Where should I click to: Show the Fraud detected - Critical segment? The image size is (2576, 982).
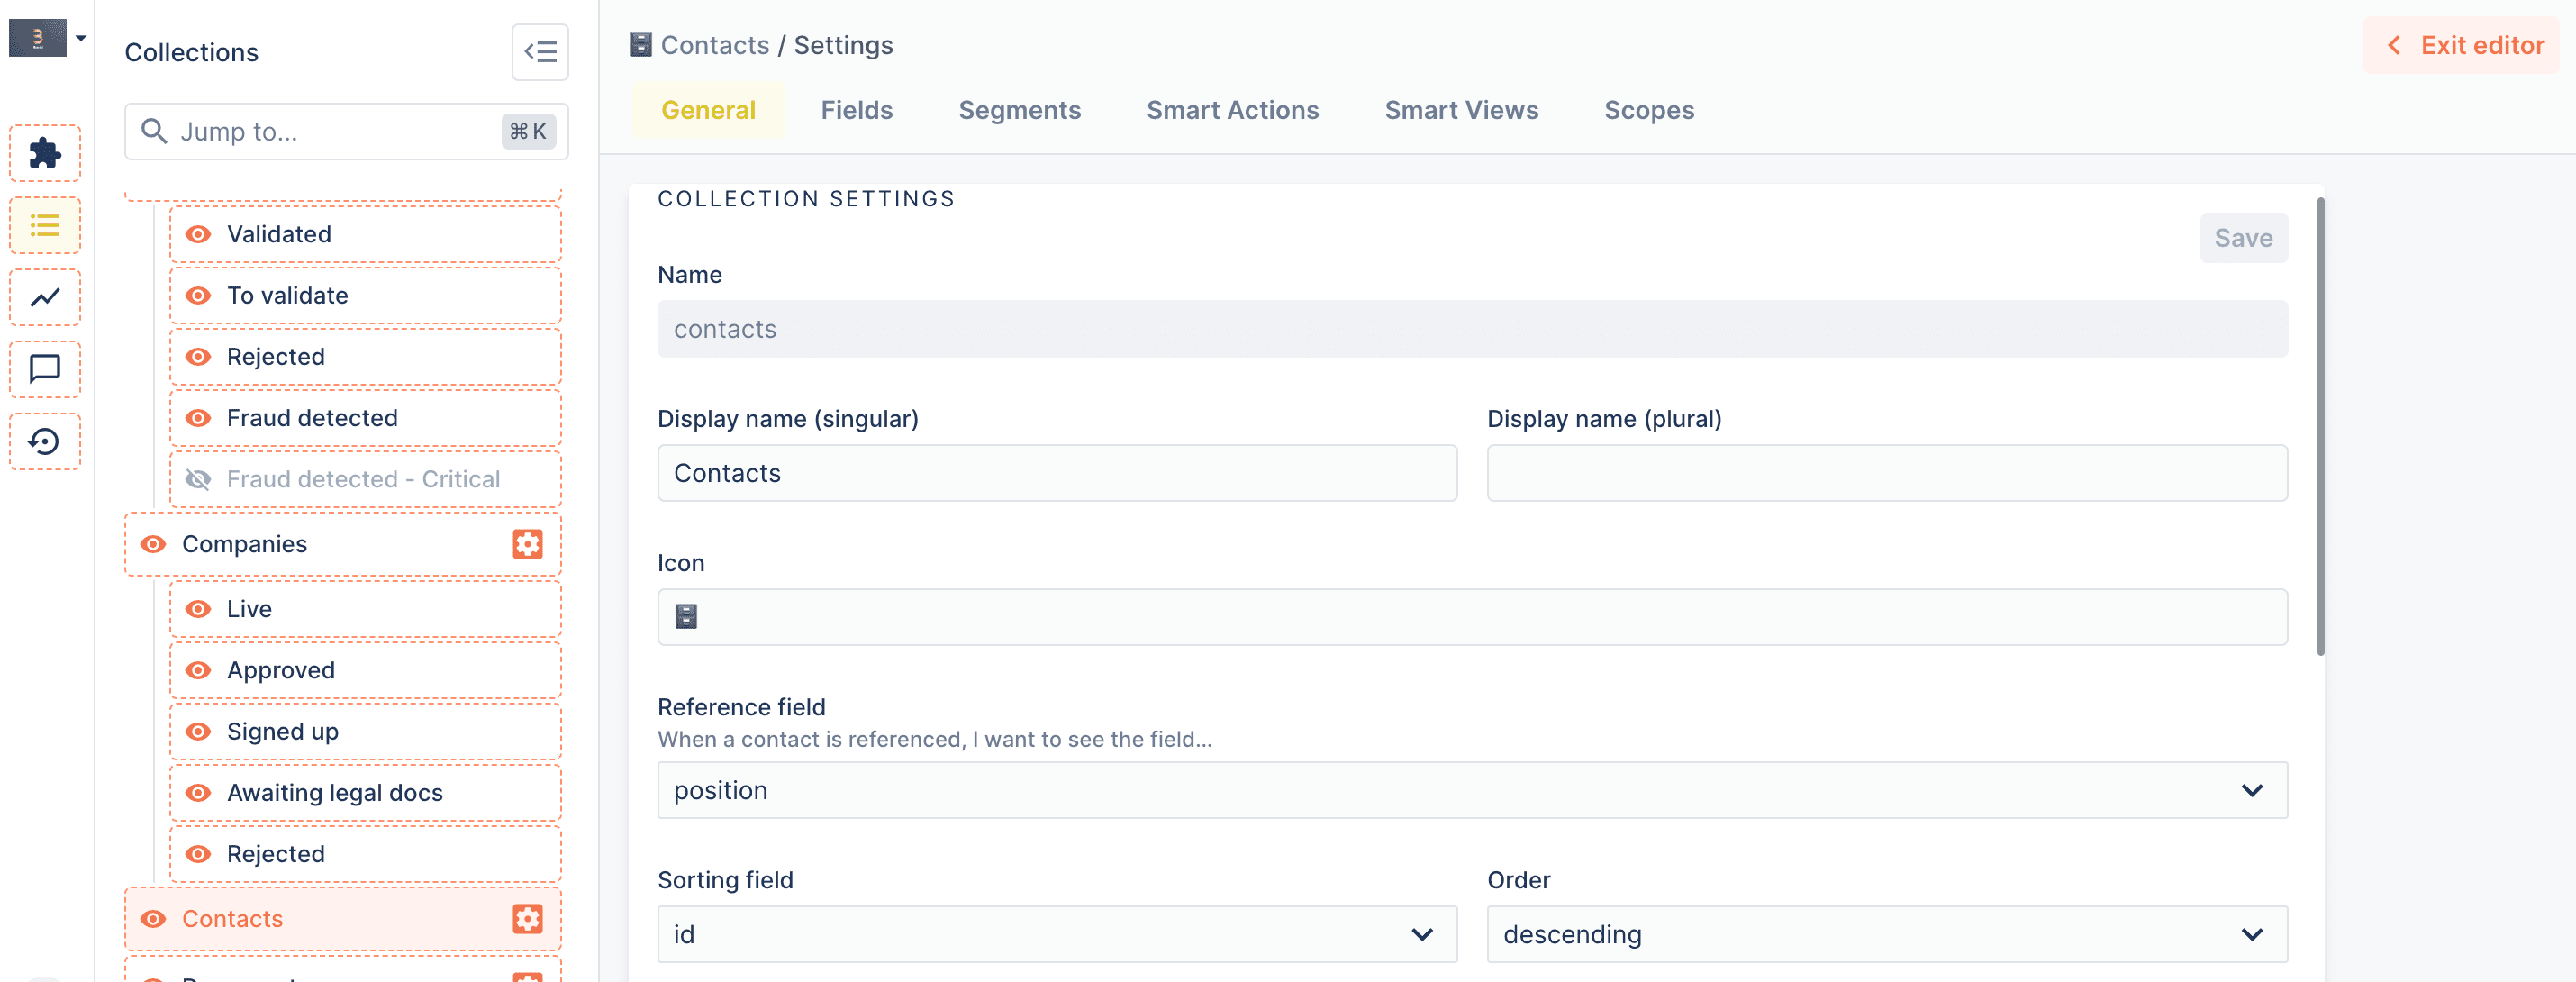point(199,479)
